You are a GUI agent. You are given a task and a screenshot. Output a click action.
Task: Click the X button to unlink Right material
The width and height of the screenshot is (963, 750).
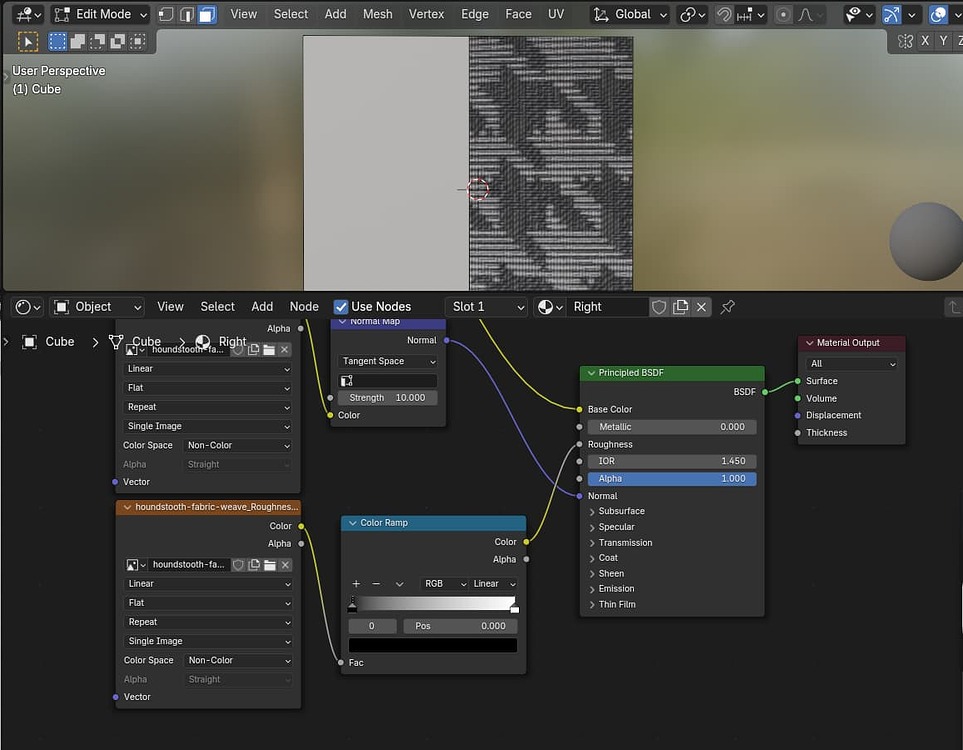(x=700, y=306)
